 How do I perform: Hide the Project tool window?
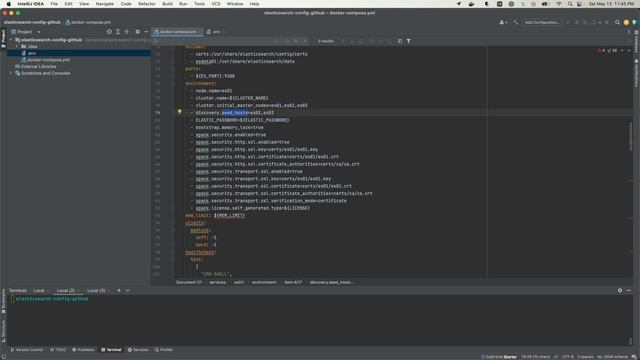click(x=146, y=31)
